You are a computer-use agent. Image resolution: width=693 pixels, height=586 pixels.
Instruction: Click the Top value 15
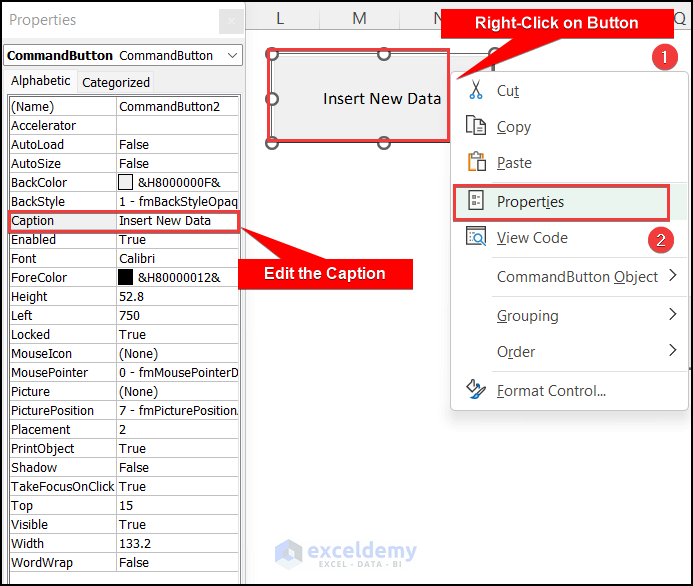point(178,506)
